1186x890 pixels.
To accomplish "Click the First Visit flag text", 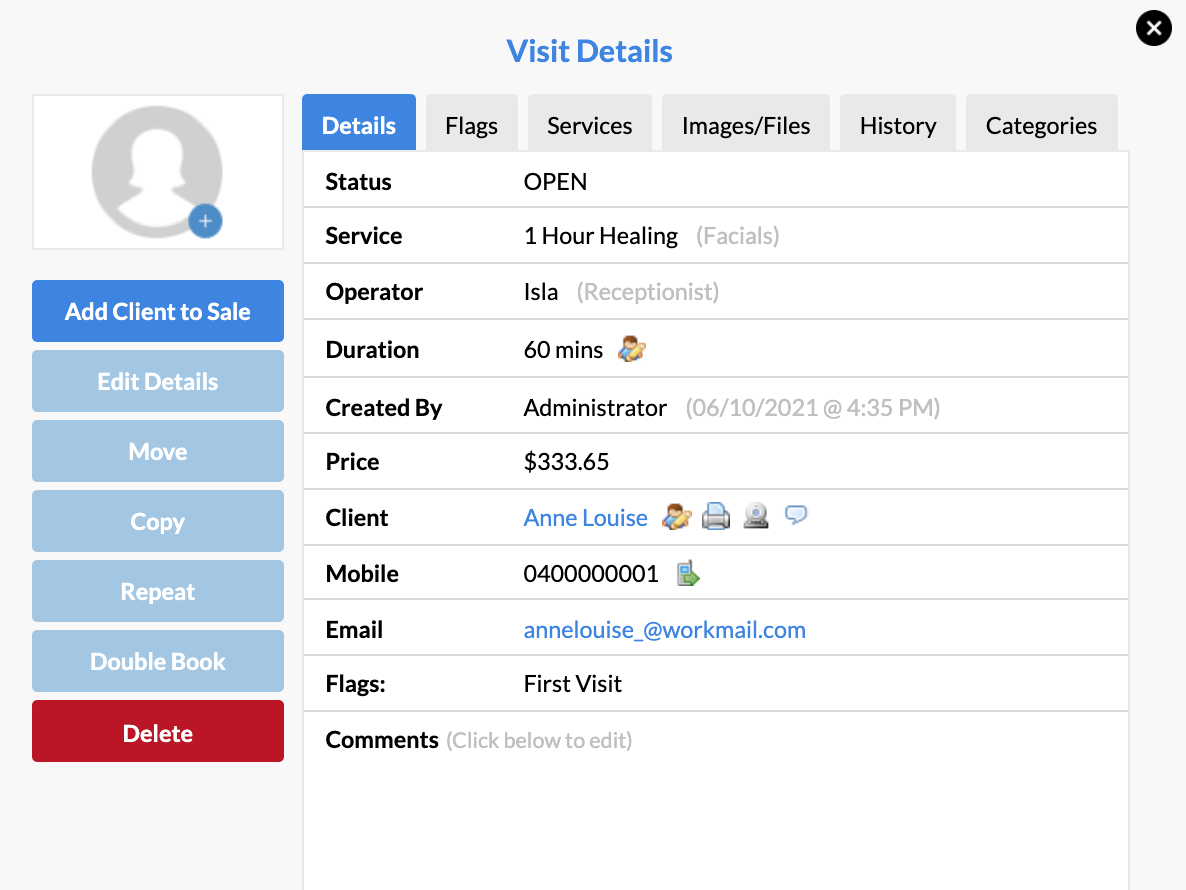I will (573, 684).
